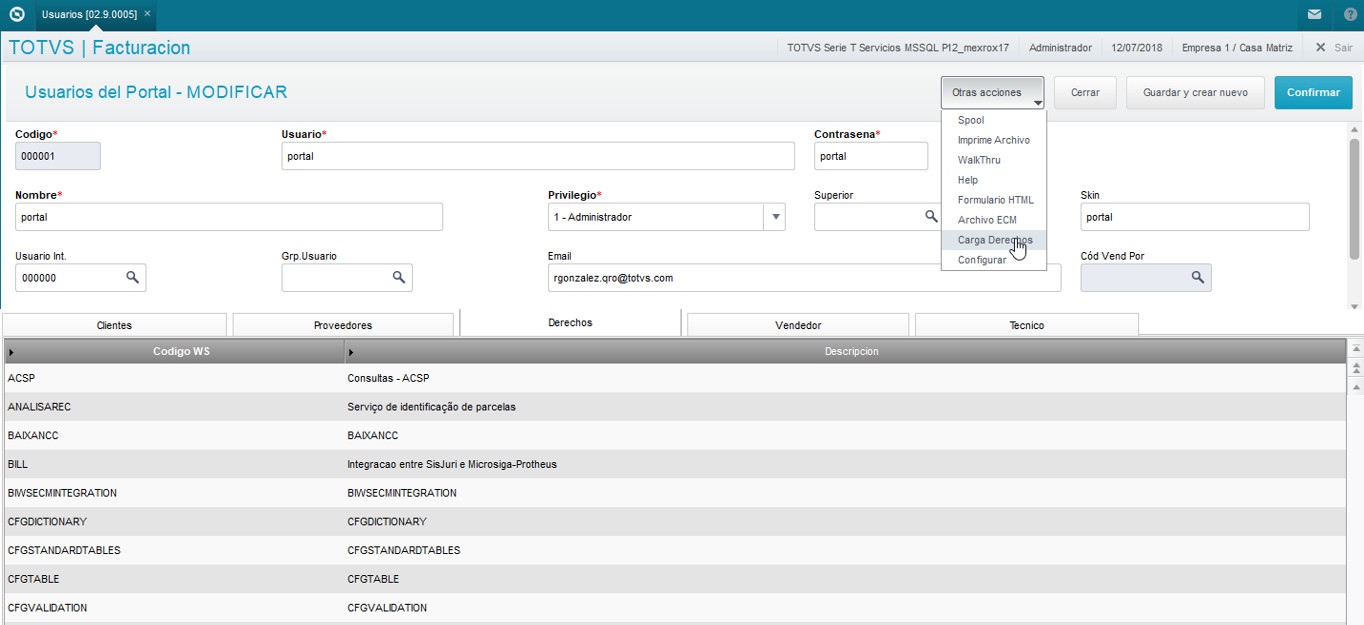Click the Email input field
Screen dimensions: 1364x625
point(804,278)
